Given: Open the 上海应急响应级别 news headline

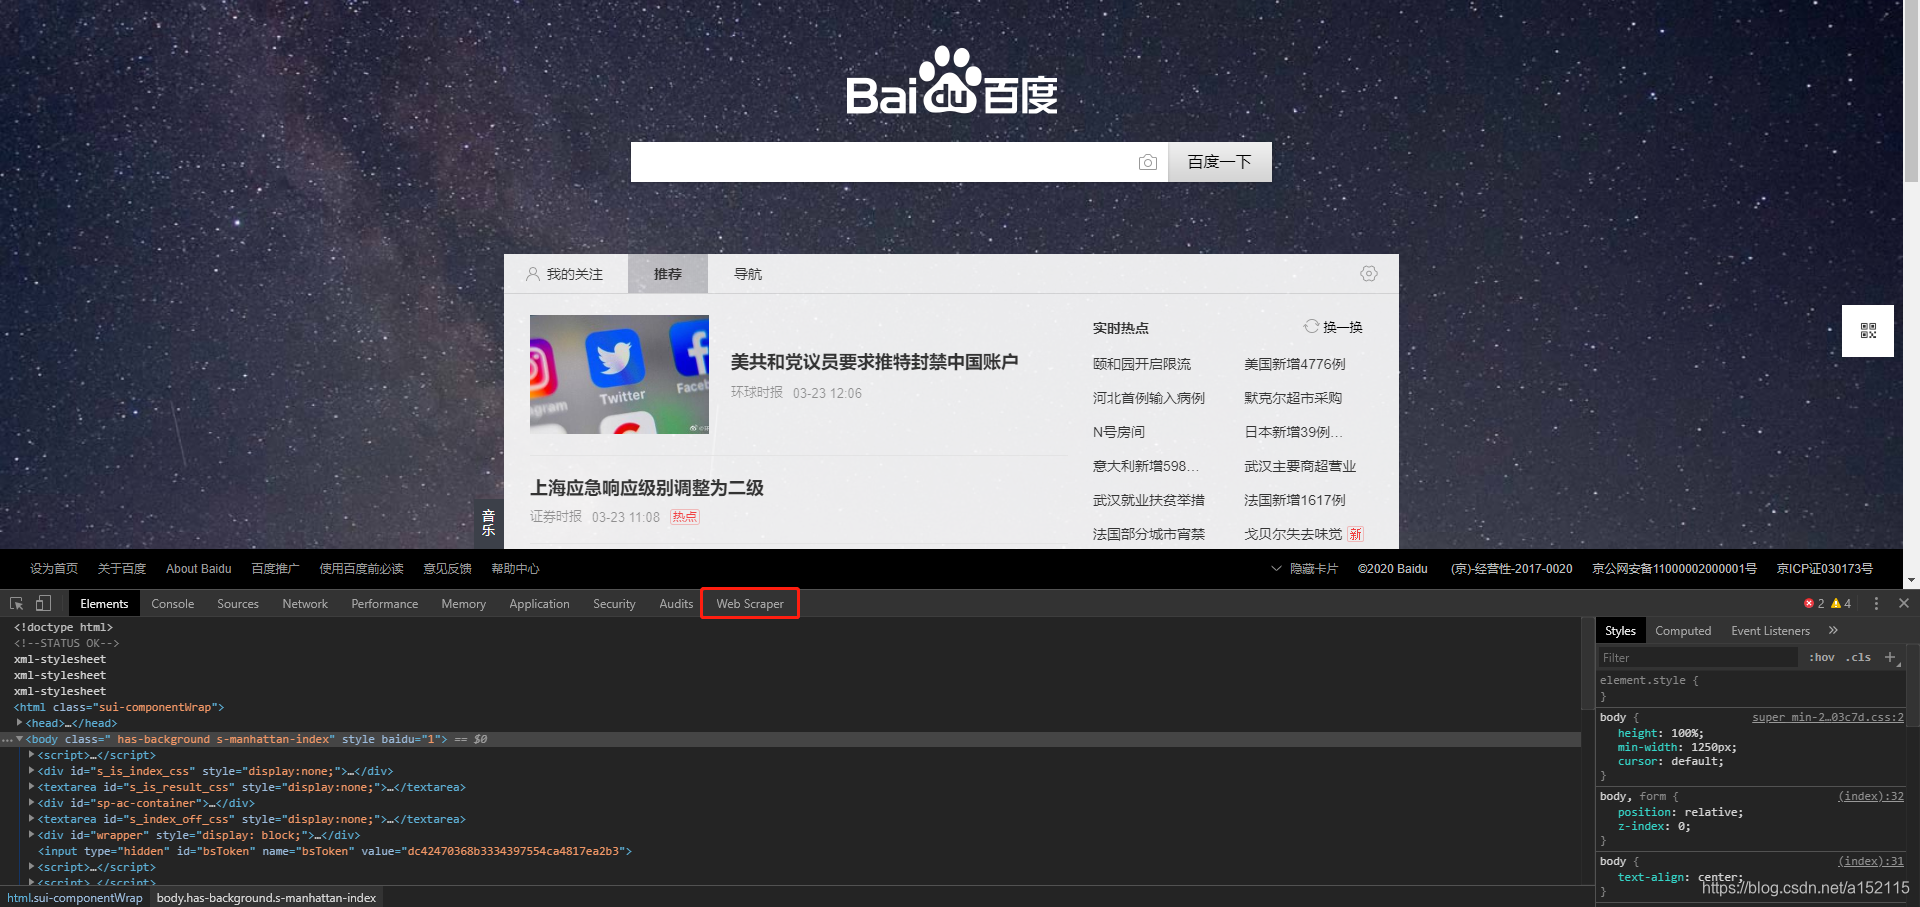Looking at the screenshot, I should pos(647,488).
